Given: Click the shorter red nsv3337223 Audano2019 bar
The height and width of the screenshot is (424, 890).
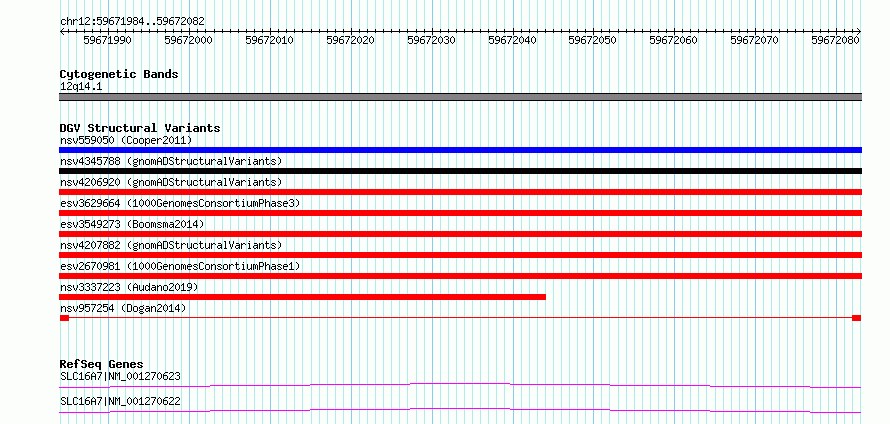Looking at the screenshot, I should point(303,297).
